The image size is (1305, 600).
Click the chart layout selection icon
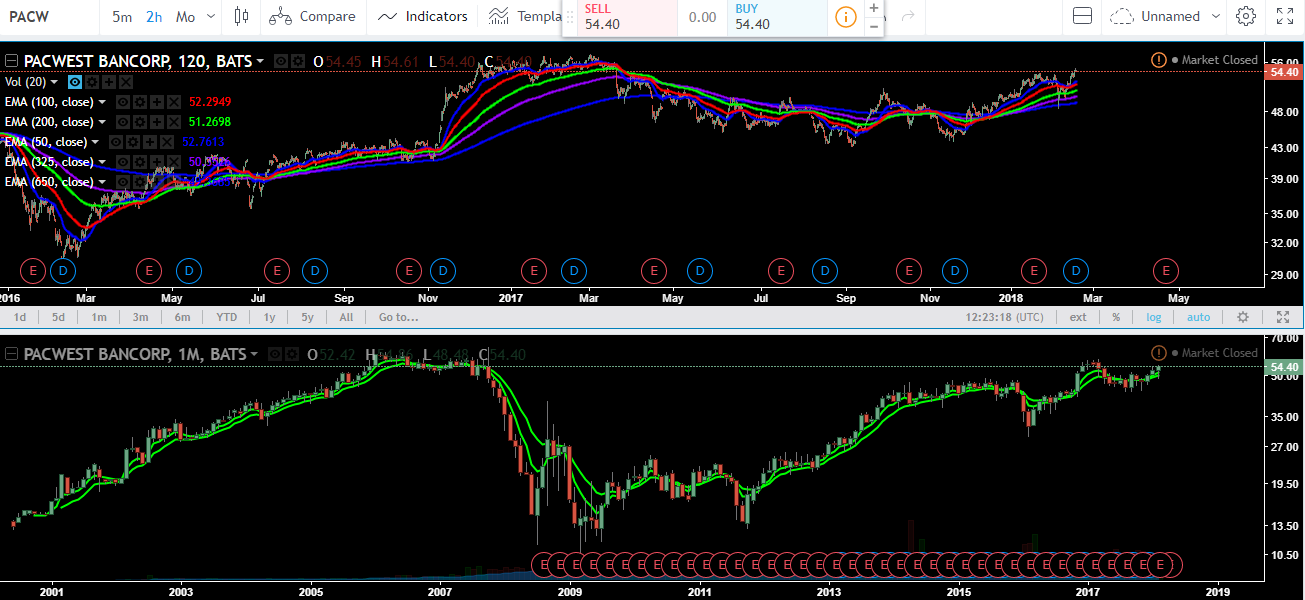pos(1082,16)
